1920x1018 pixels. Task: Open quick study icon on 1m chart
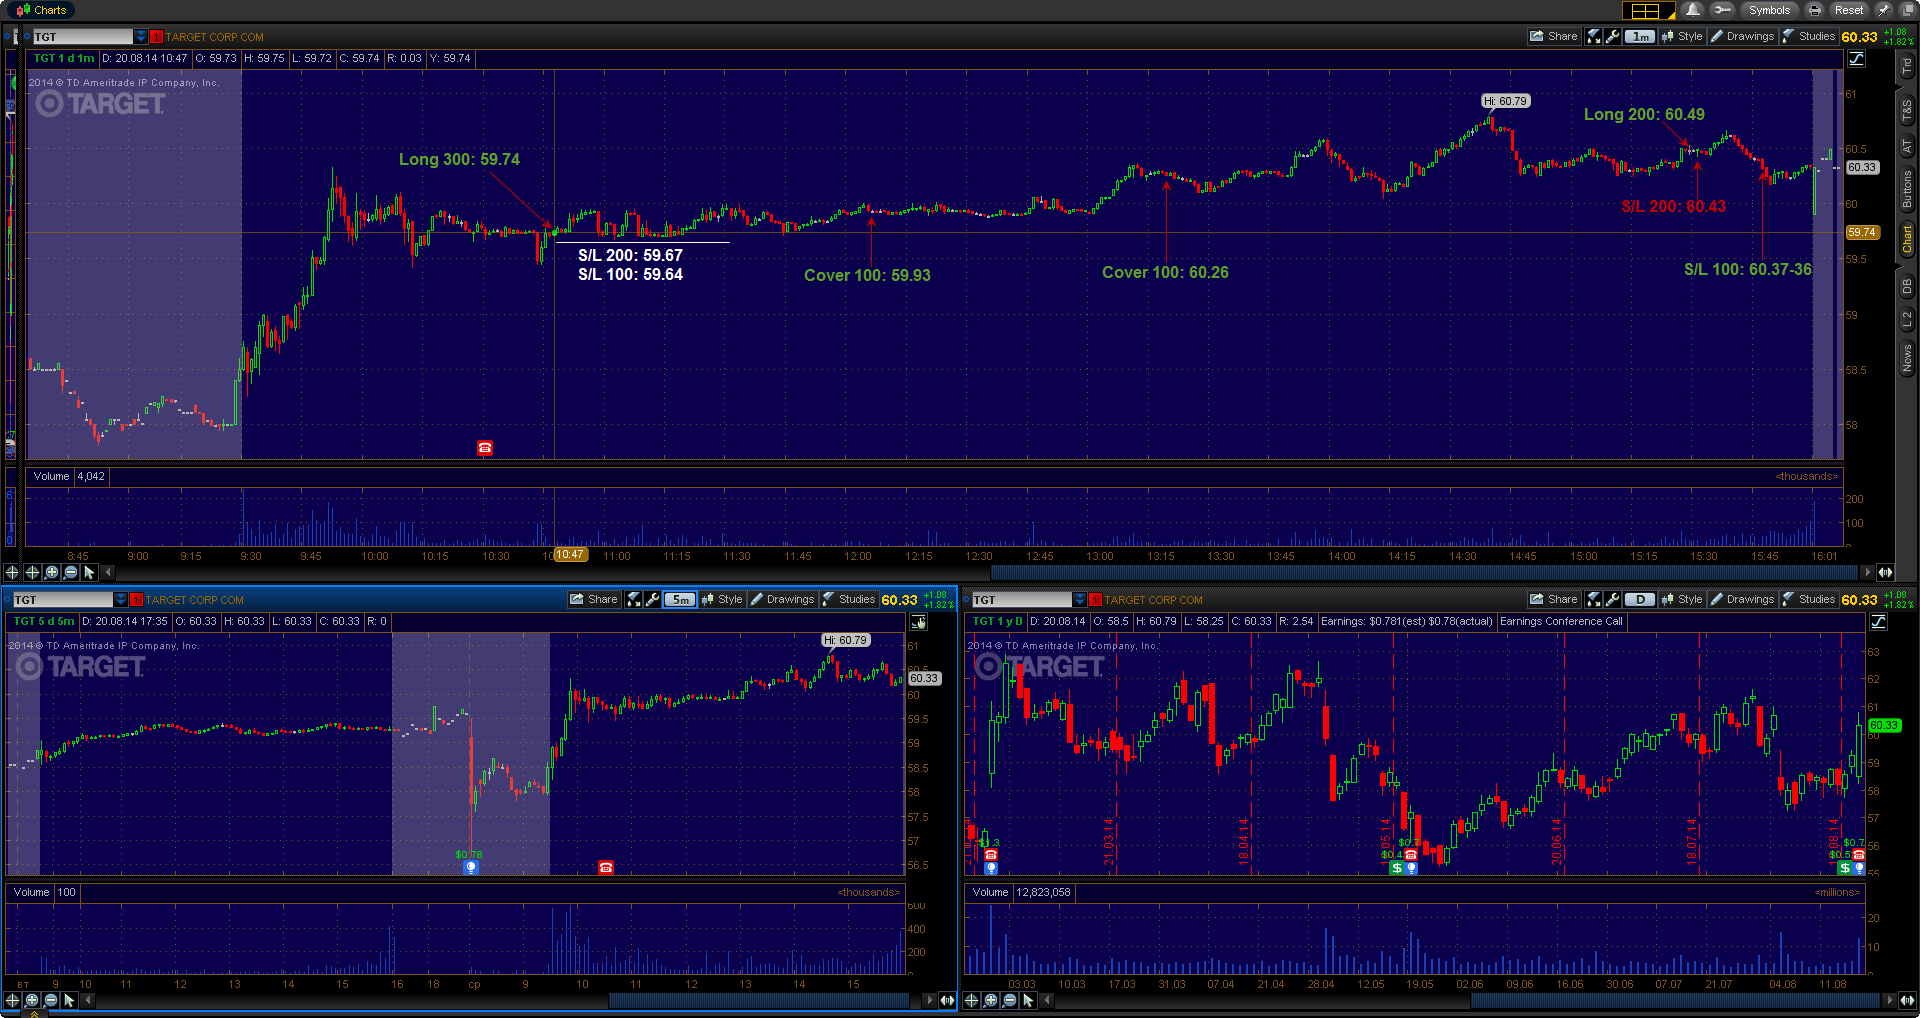pos(1594,36)
